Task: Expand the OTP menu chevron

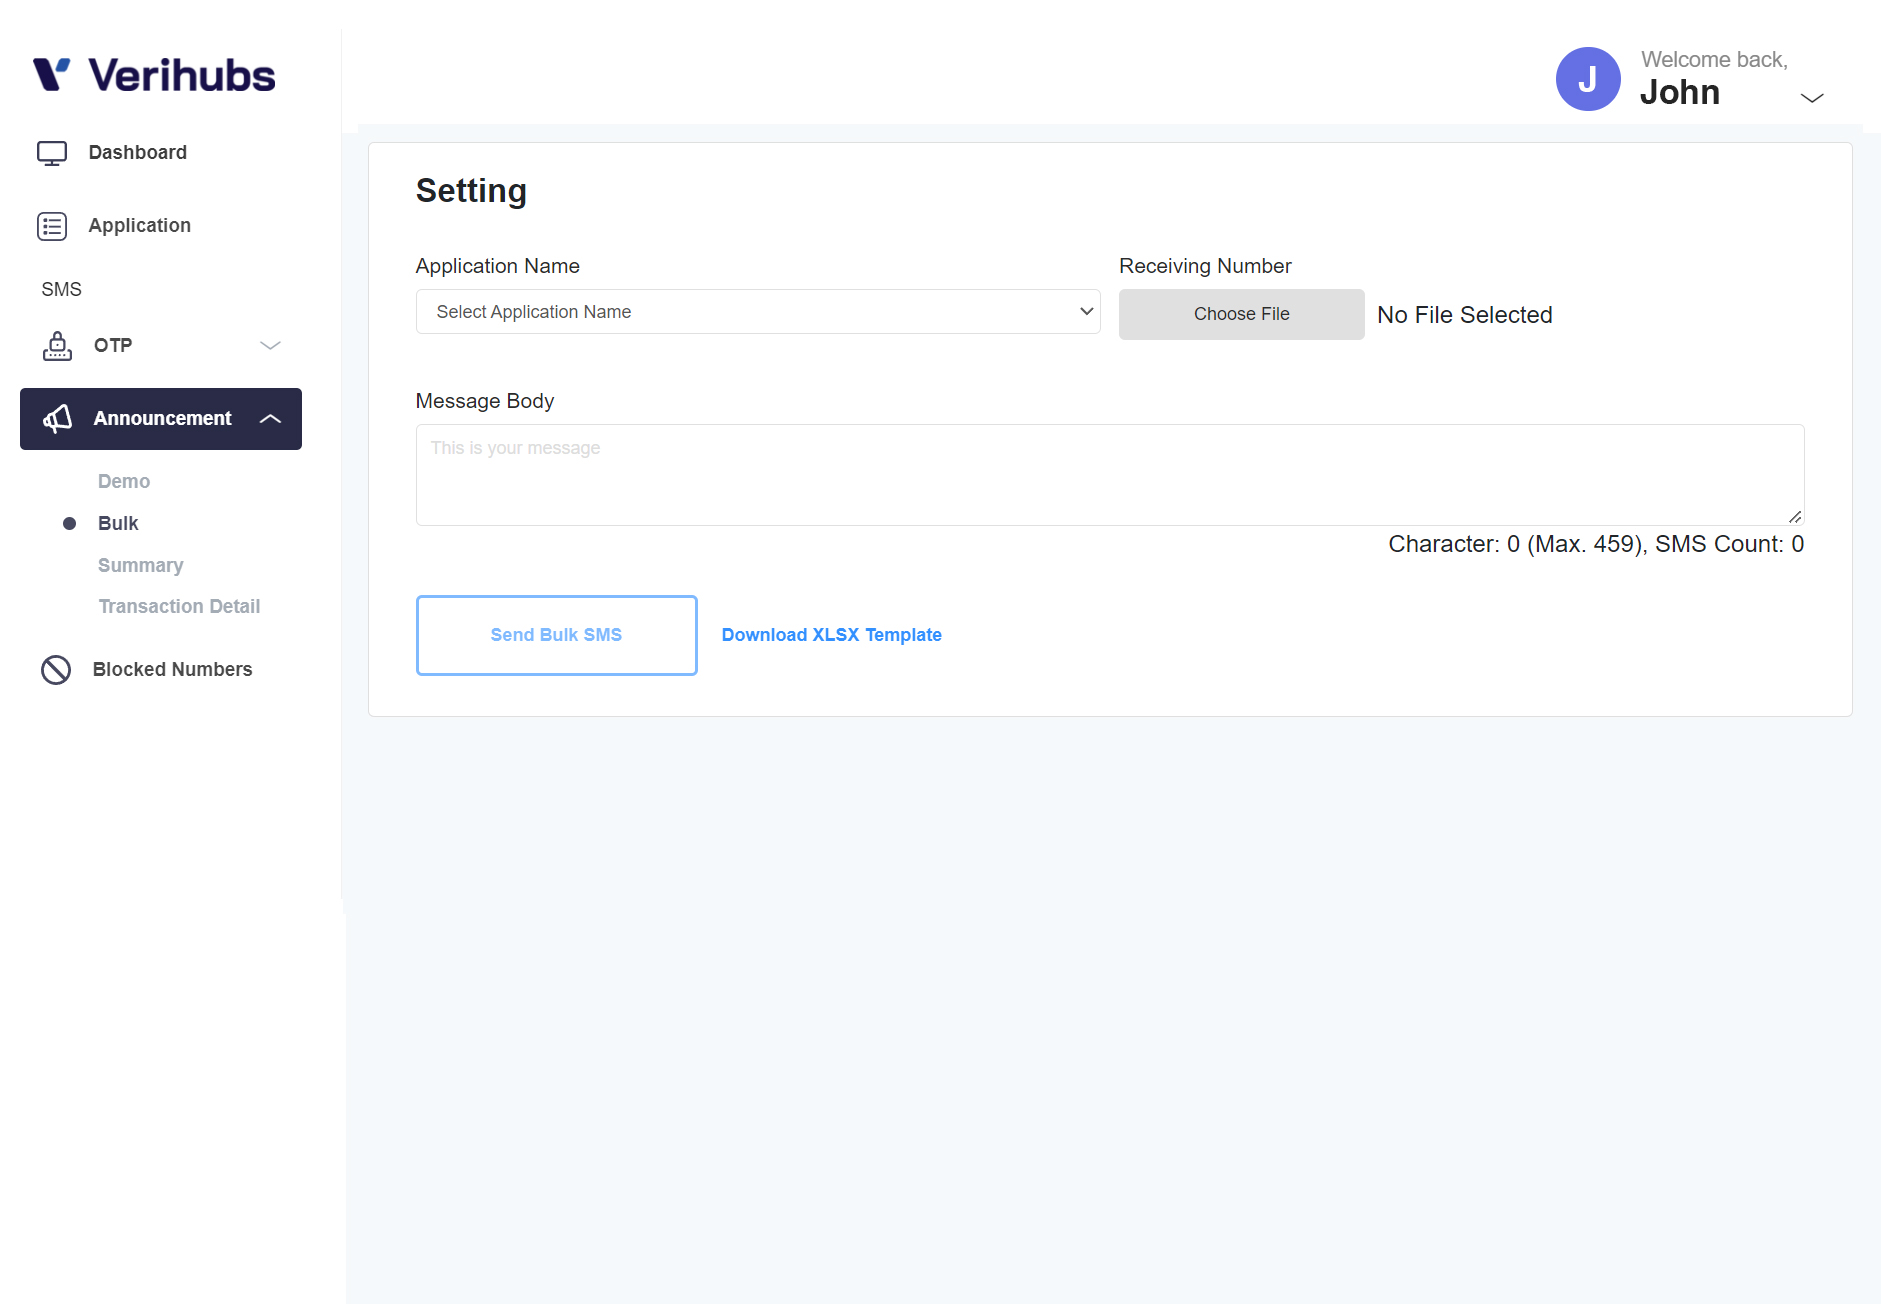Action: pyautogui.click(x=270, y=346)
